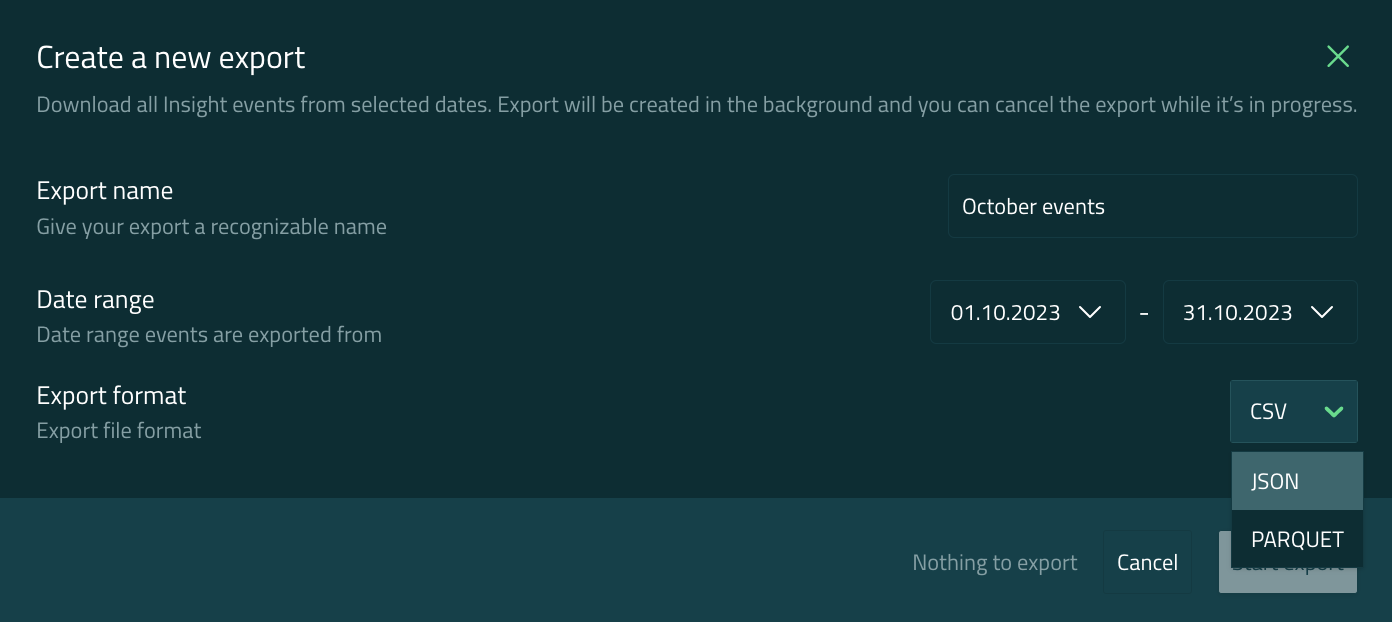
Task: Close the Create a new export dialog
Action: [1337, 57]
